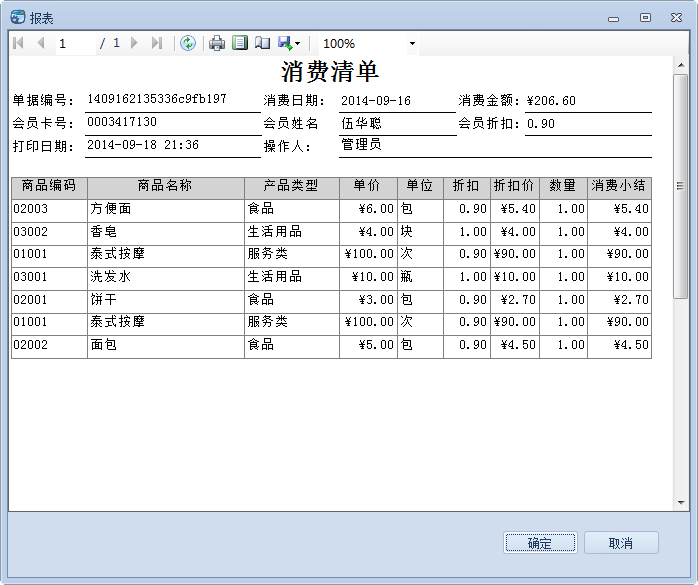698x585 pixels.
Task: Maximize the 报表 window
Action: coord(645,18)
